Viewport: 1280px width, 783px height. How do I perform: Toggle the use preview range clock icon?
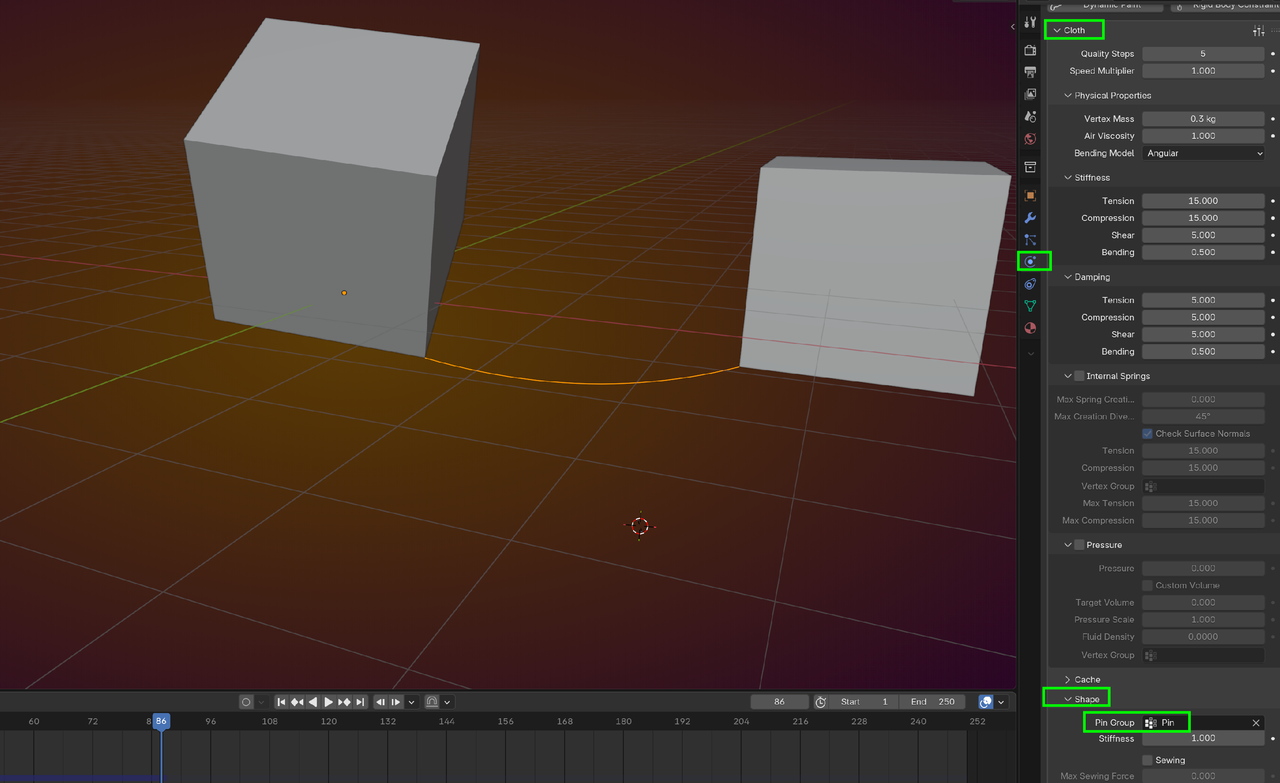point(820,702)
